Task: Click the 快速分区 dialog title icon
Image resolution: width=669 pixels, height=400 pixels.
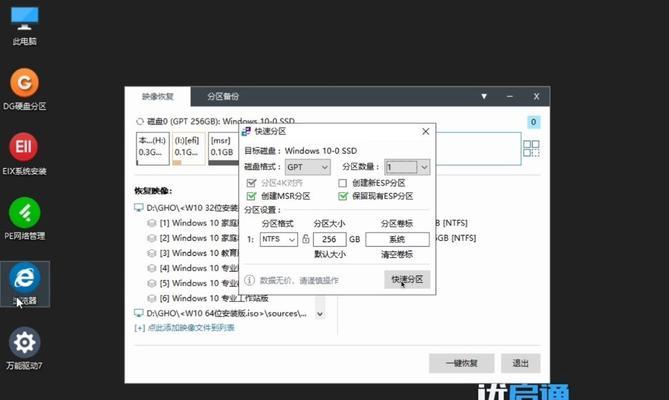Action: 246,131
